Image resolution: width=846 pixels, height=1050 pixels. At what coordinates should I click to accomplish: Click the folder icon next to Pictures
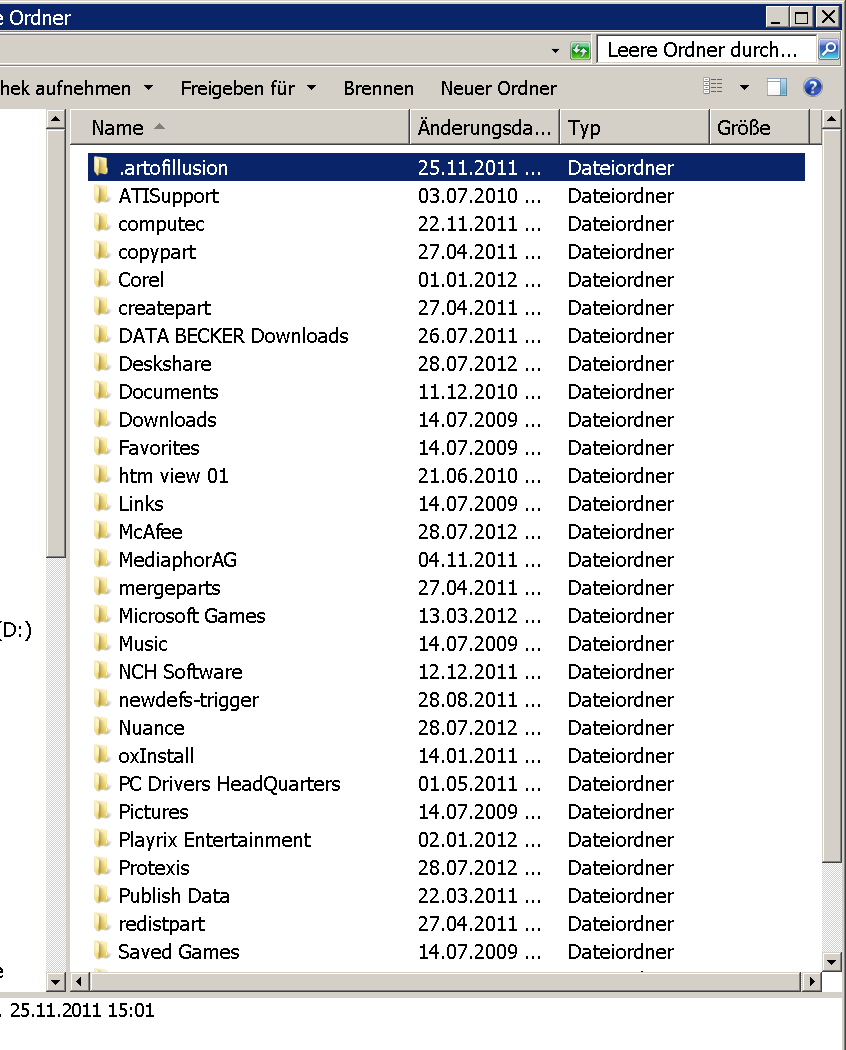point(101,811)
